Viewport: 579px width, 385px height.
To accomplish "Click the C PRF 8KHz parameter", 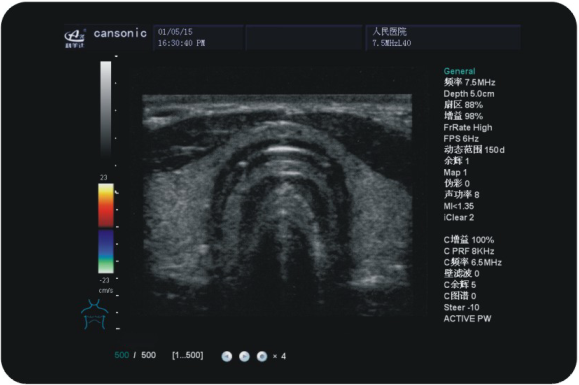I will coord(469,251).
